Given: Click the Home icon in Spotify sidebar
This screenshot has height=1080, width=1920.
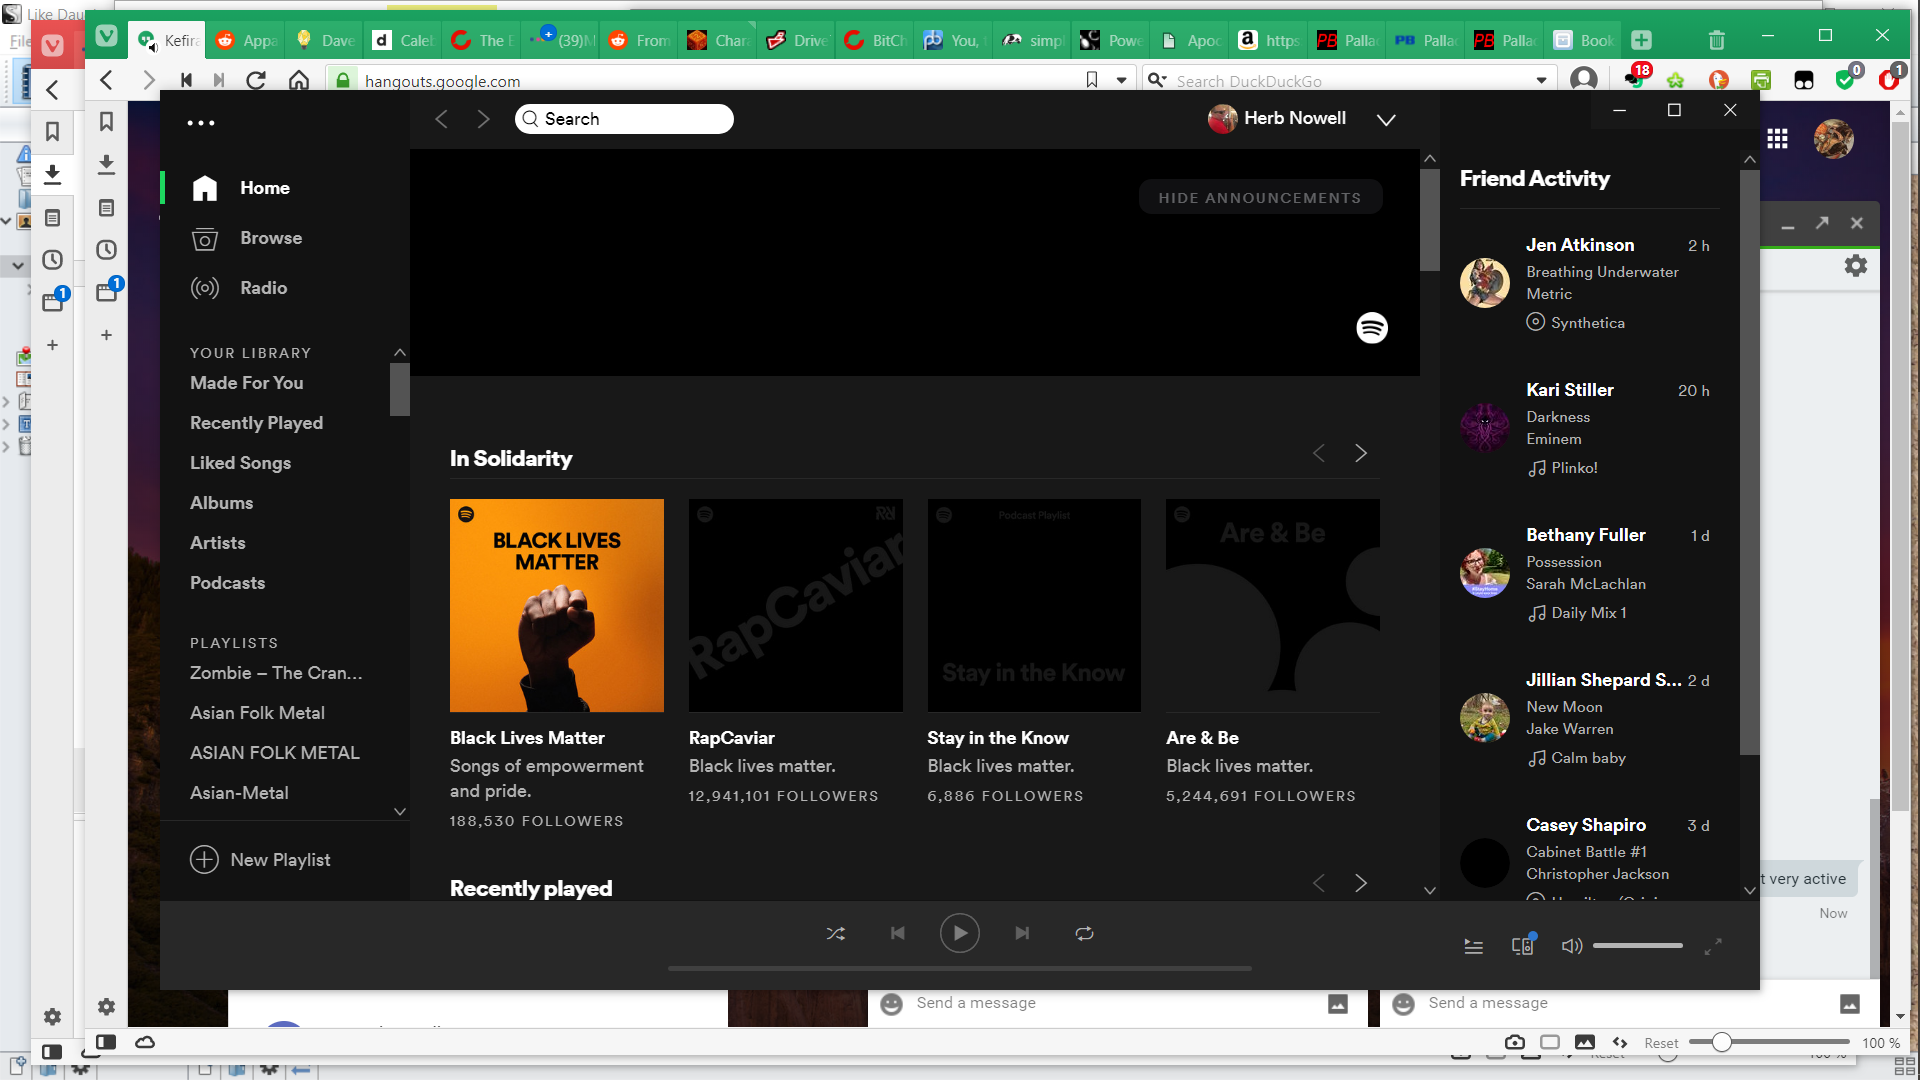Looking at the screenshot, I should (205, 188).
